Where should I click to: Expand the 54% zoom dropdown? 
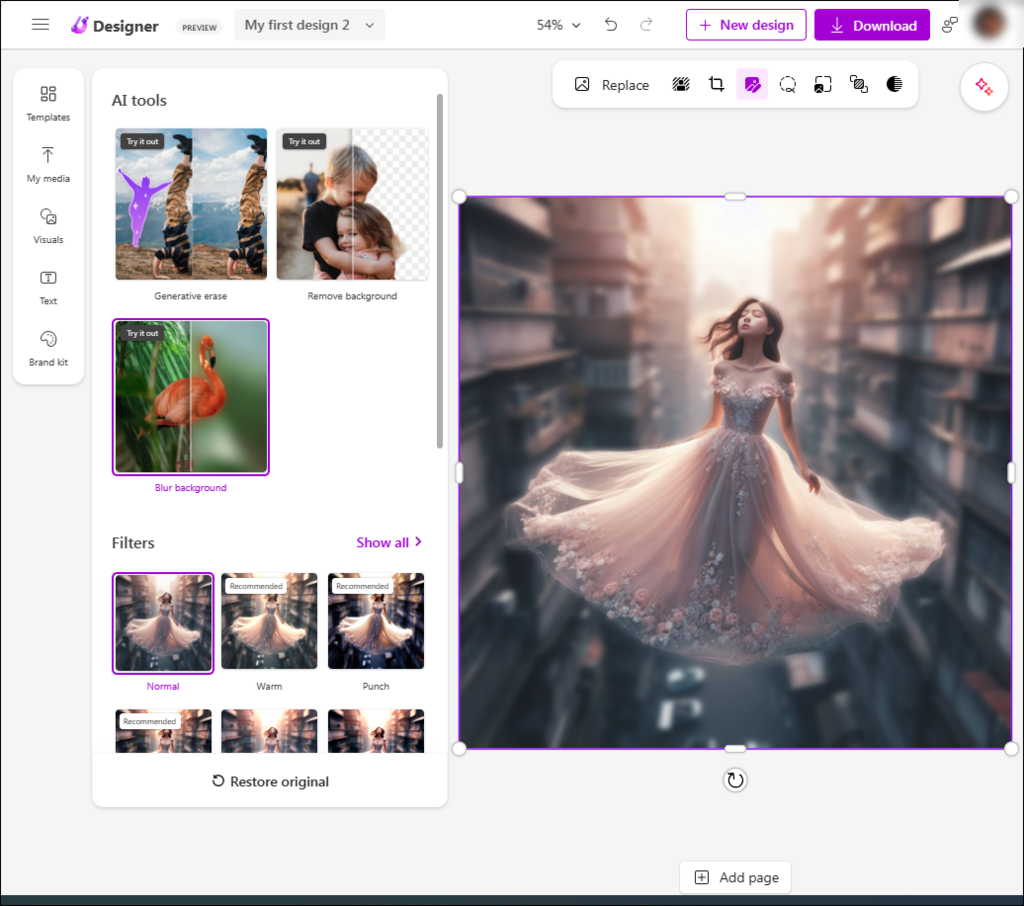pyautogui.click(x=558, y=25)
